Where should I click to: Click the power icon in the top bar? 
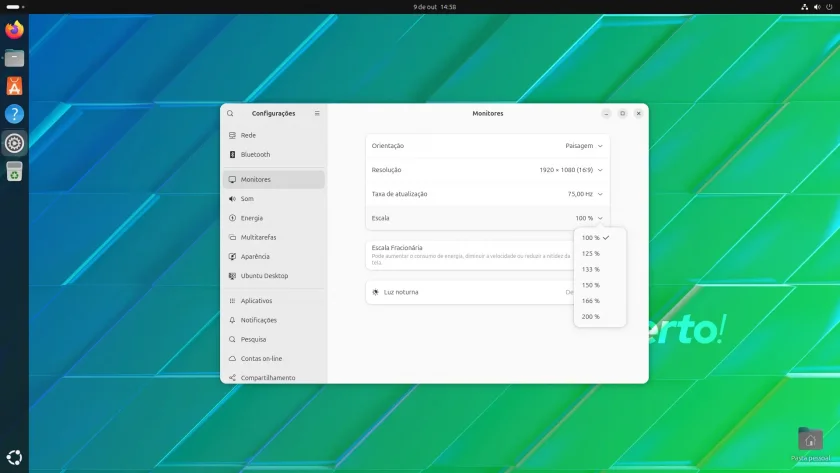tap(829, 7)
